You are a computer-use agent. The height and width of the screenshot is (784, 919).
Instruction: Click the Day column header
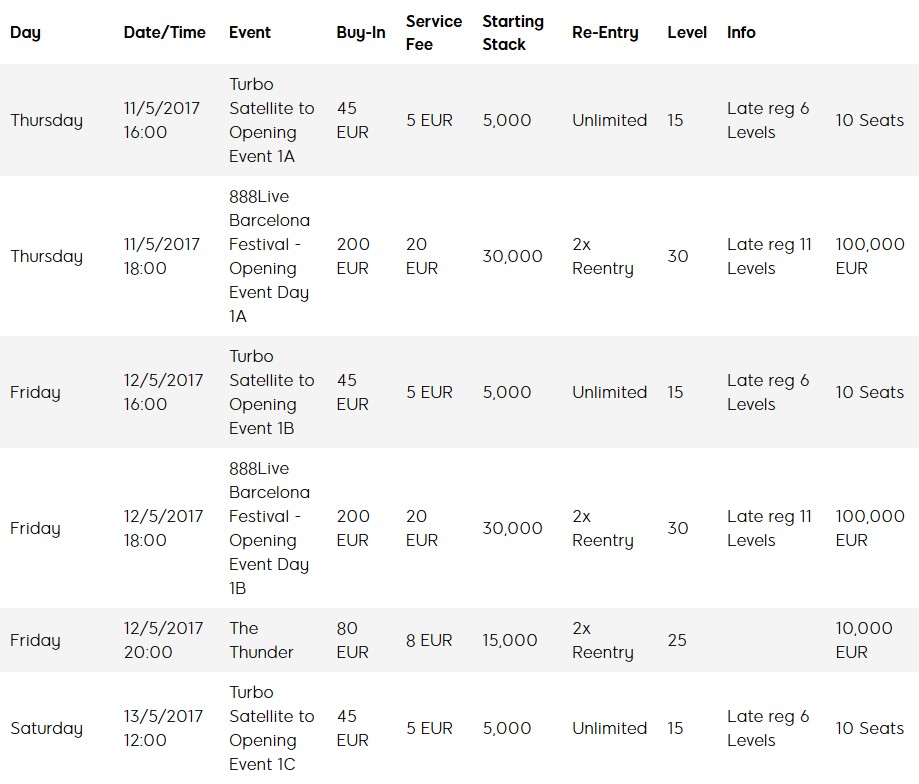pos(25,32)
